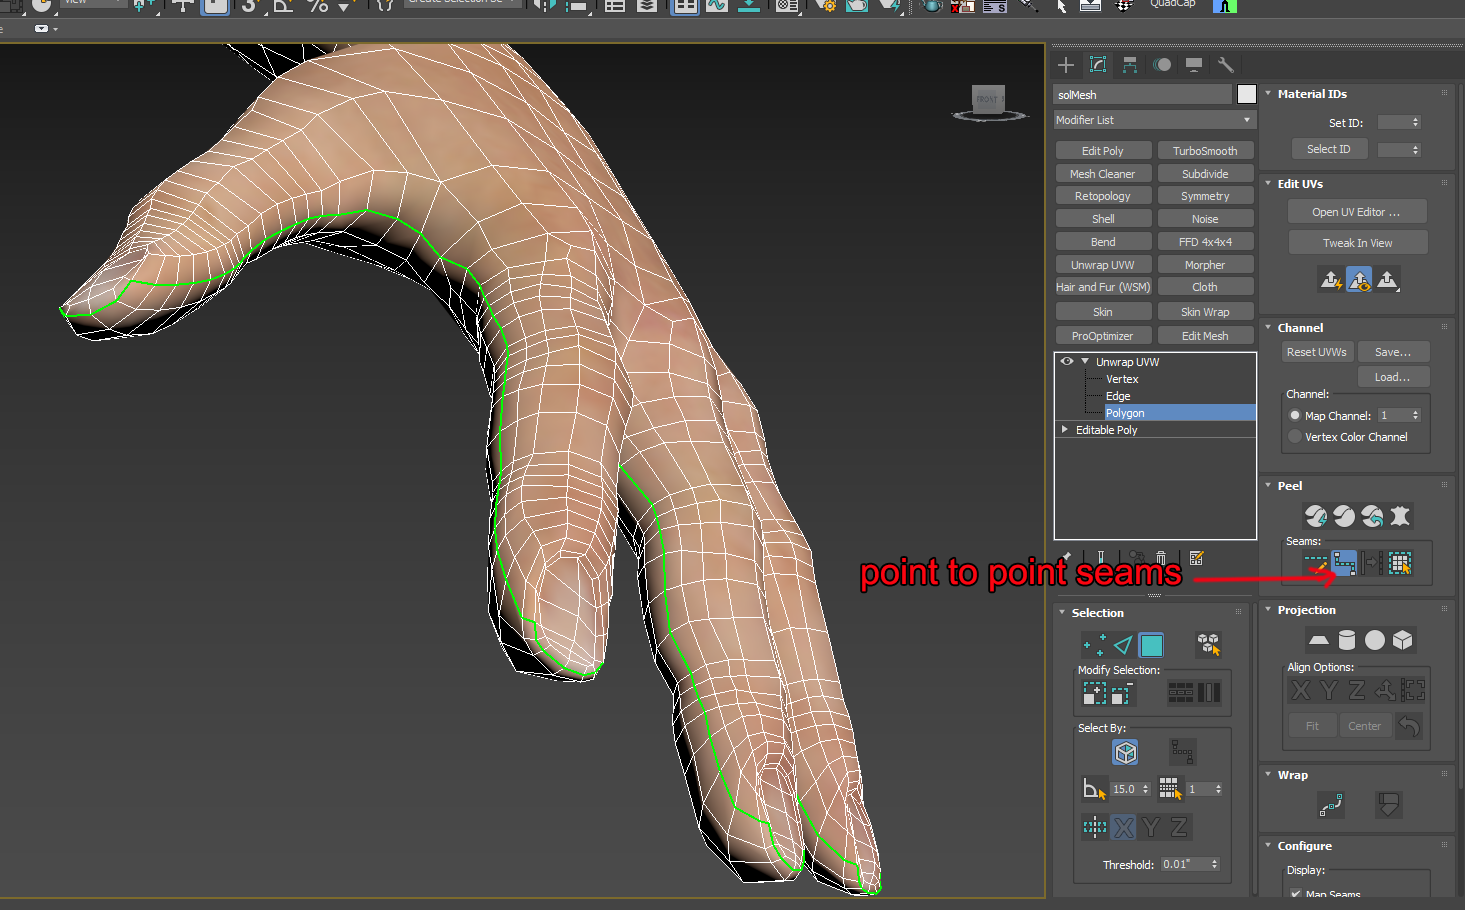1465x910 pixels.
Task: Click the Select By Element XY Toggle icon
Action: click(x=1094, y=827)
